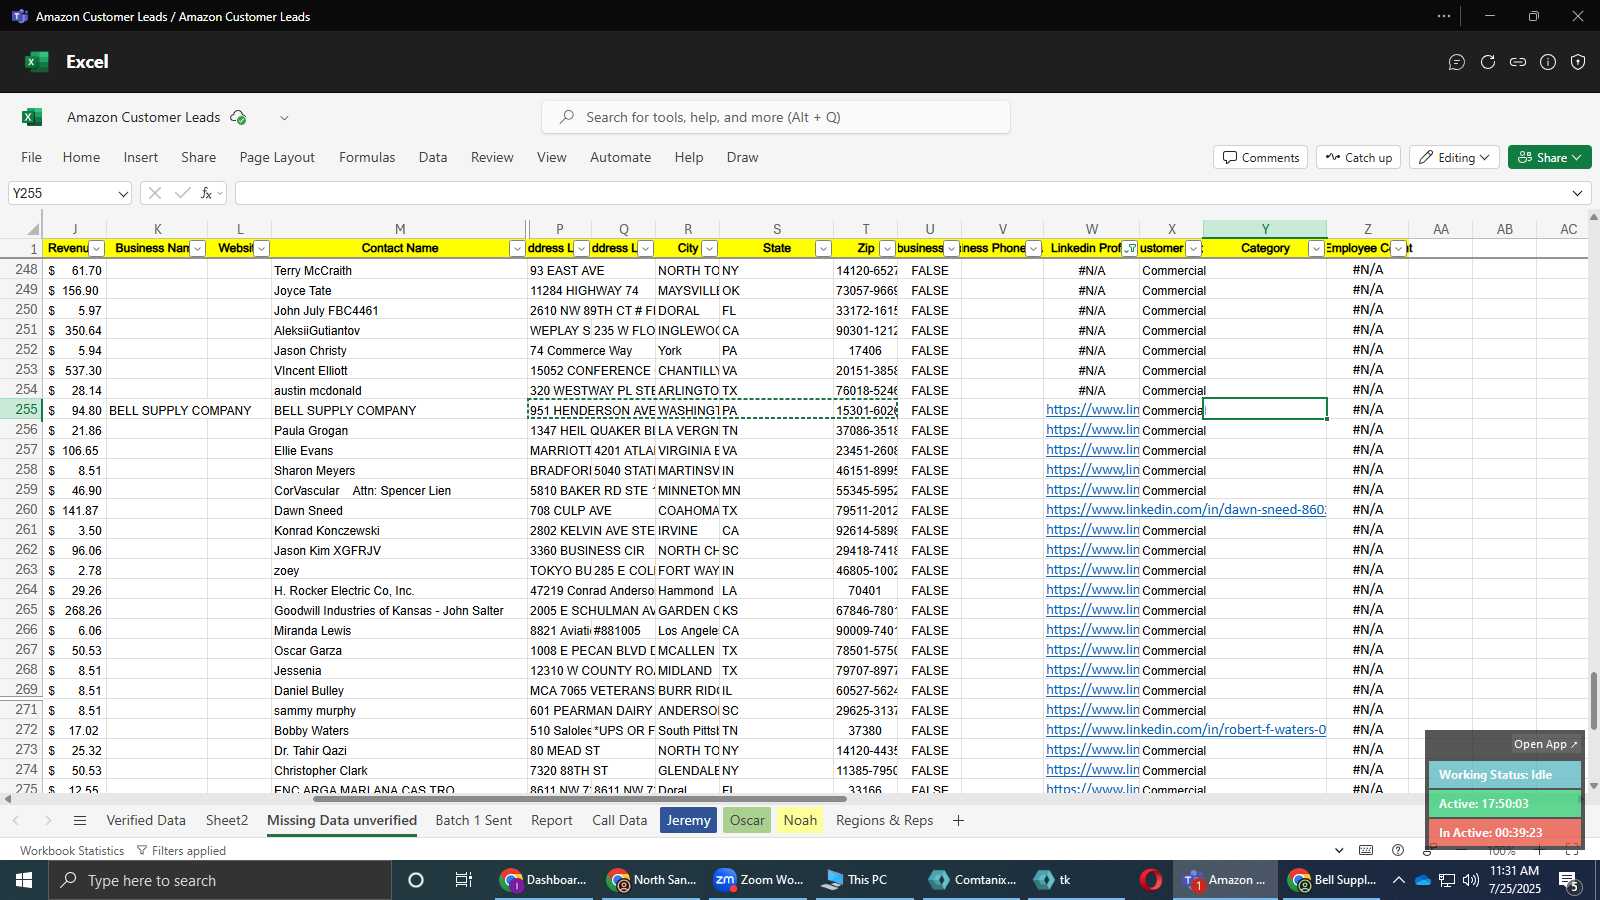The width and height of the screenshot is (1600, 900).
Task: Open Task View icon on taskbar
Action: [x=463, y=880]
